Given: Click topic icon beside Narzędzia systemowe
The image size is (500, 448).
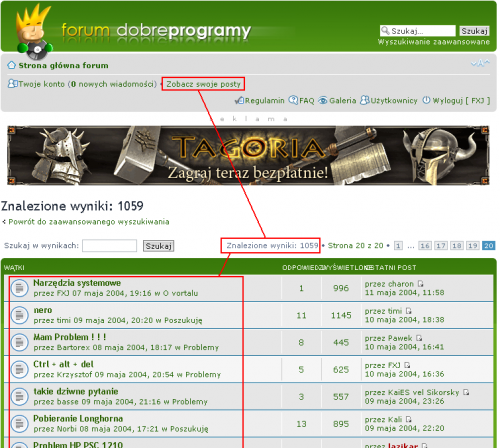Looking at the screenshot, I should tap(20, 288).
